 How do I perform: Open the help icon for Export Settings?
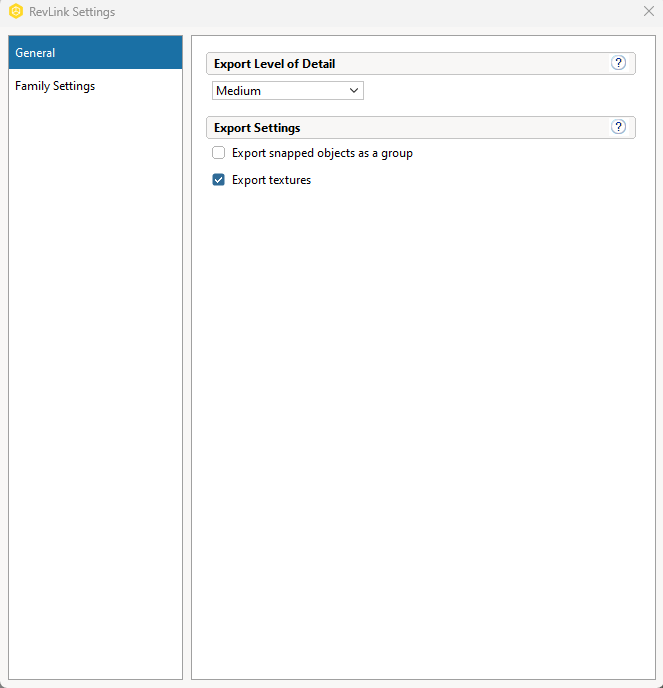click(618, 127)
